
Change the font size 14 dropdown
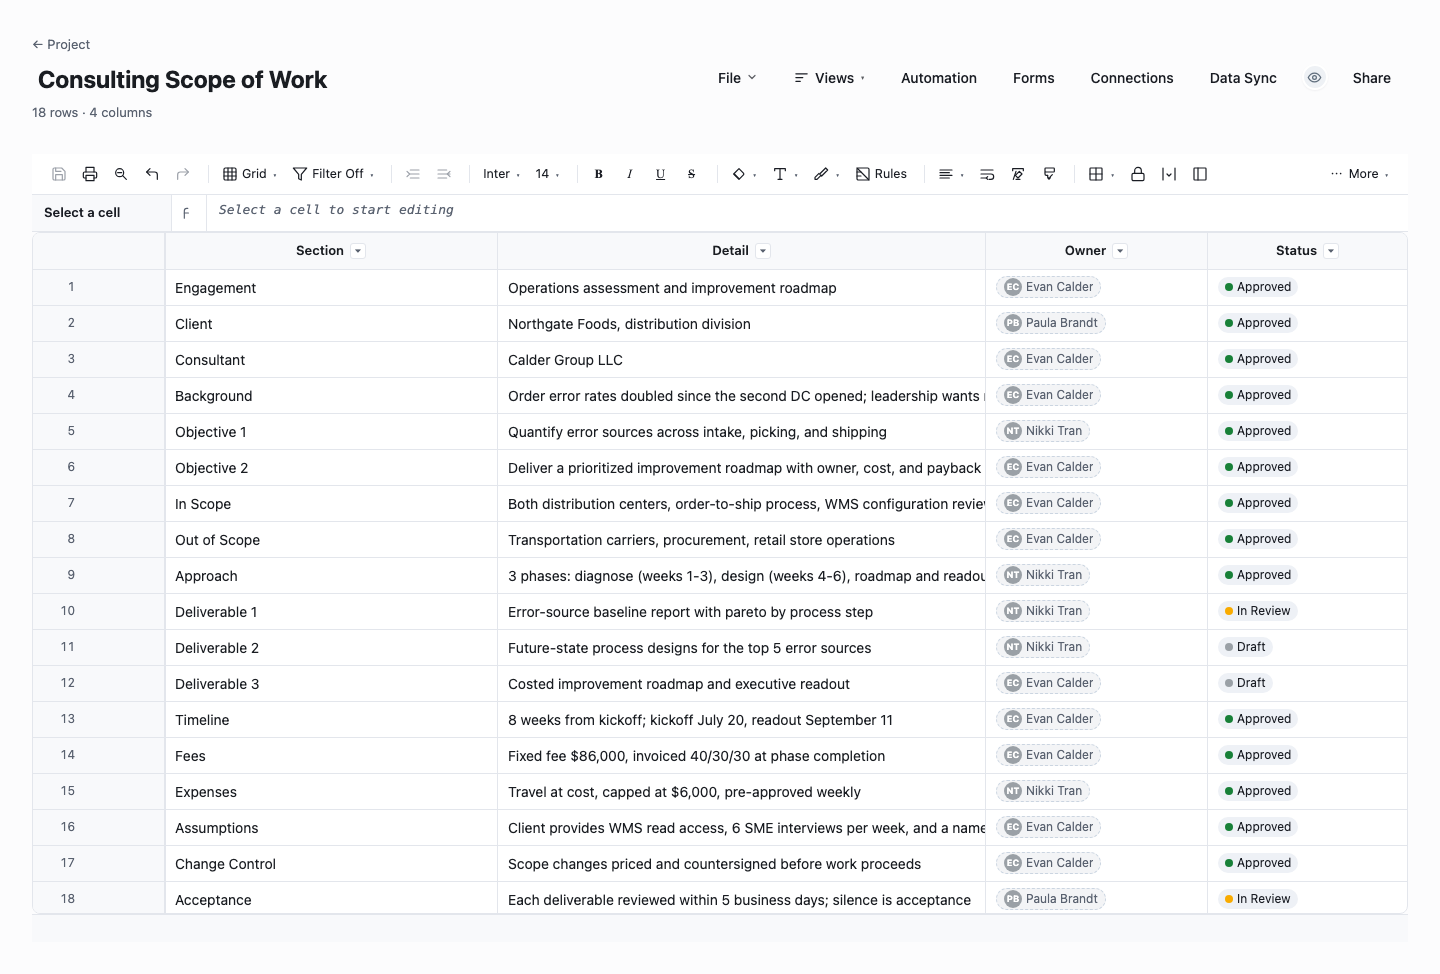pyautogui.click(x=547, y=174)
